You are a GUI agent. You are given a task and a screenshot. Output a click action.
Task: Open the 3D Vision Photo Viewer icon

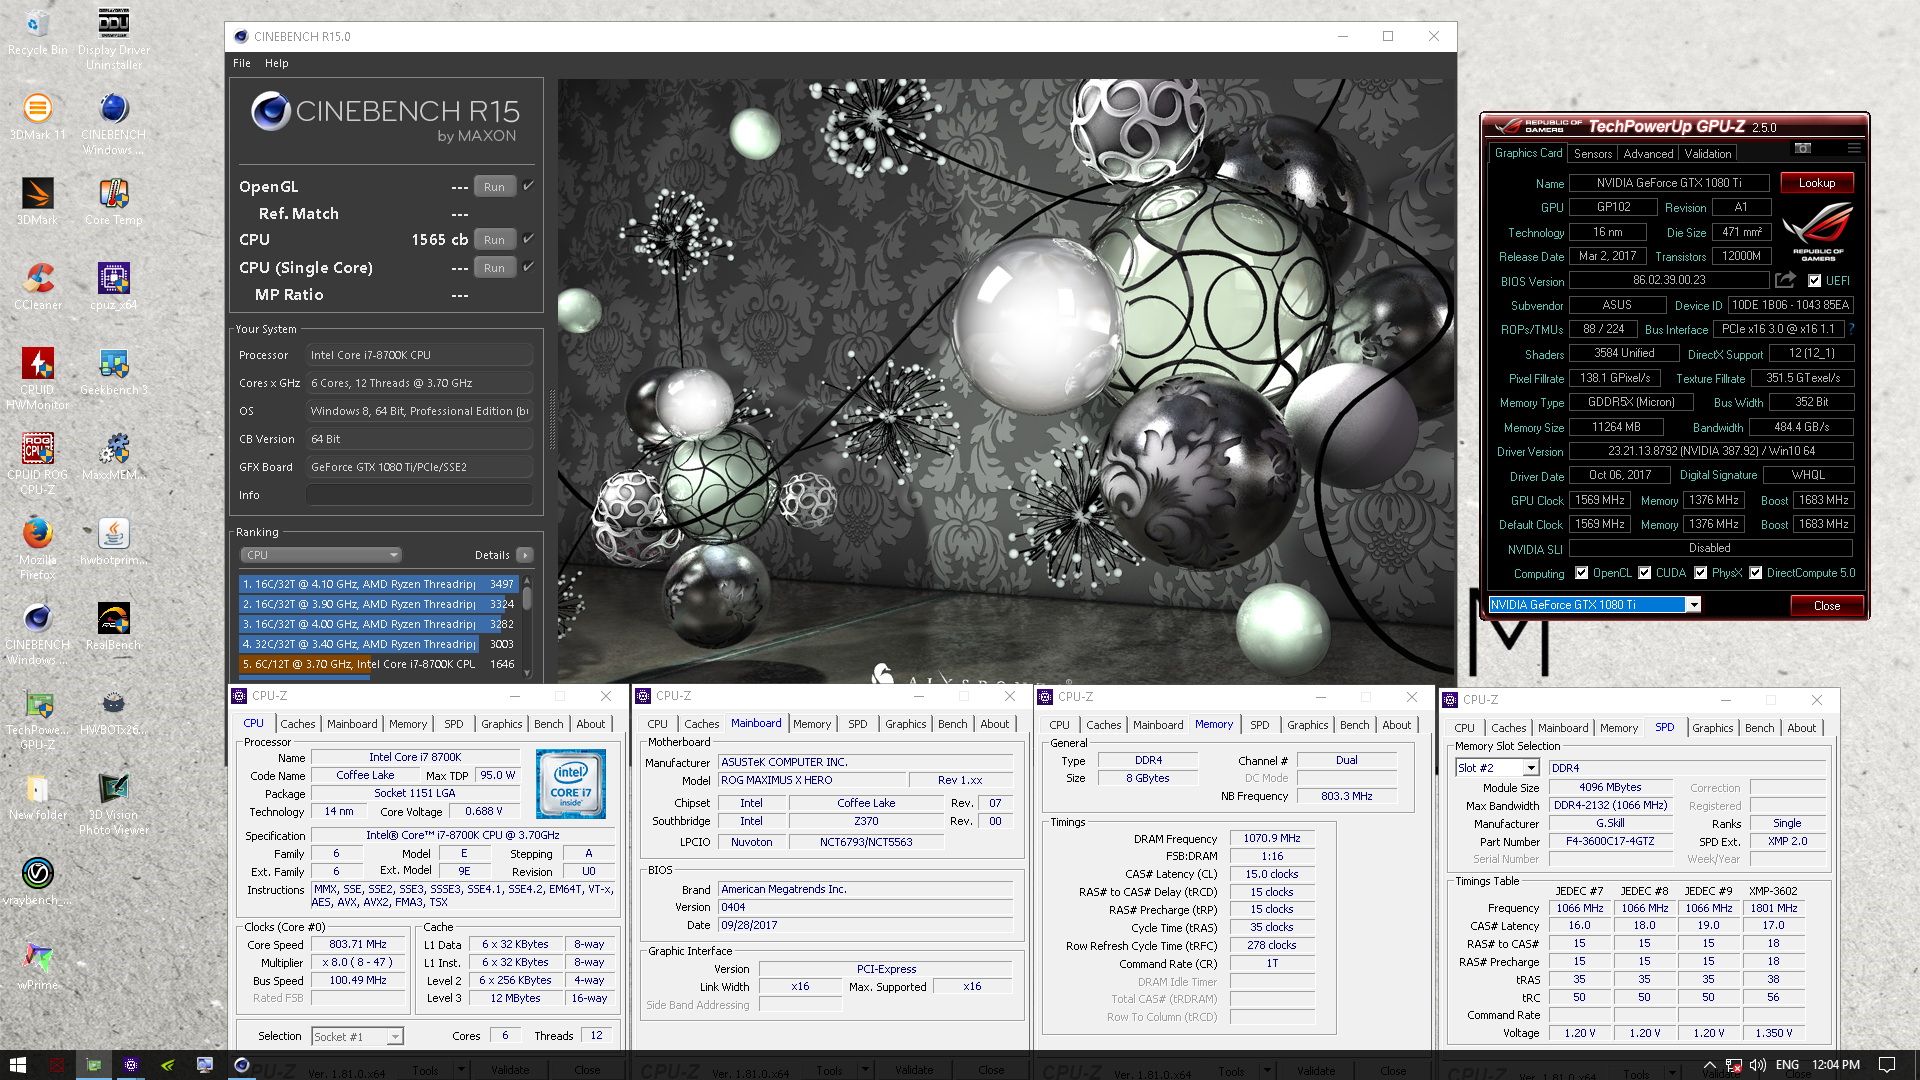pos(114,804)
